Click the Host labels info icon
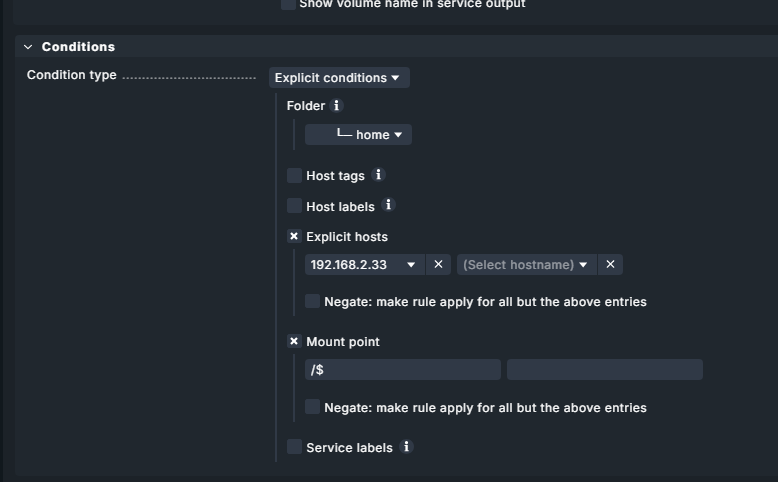The width and height of the screenshot is (778, 482). click(389, 205)
